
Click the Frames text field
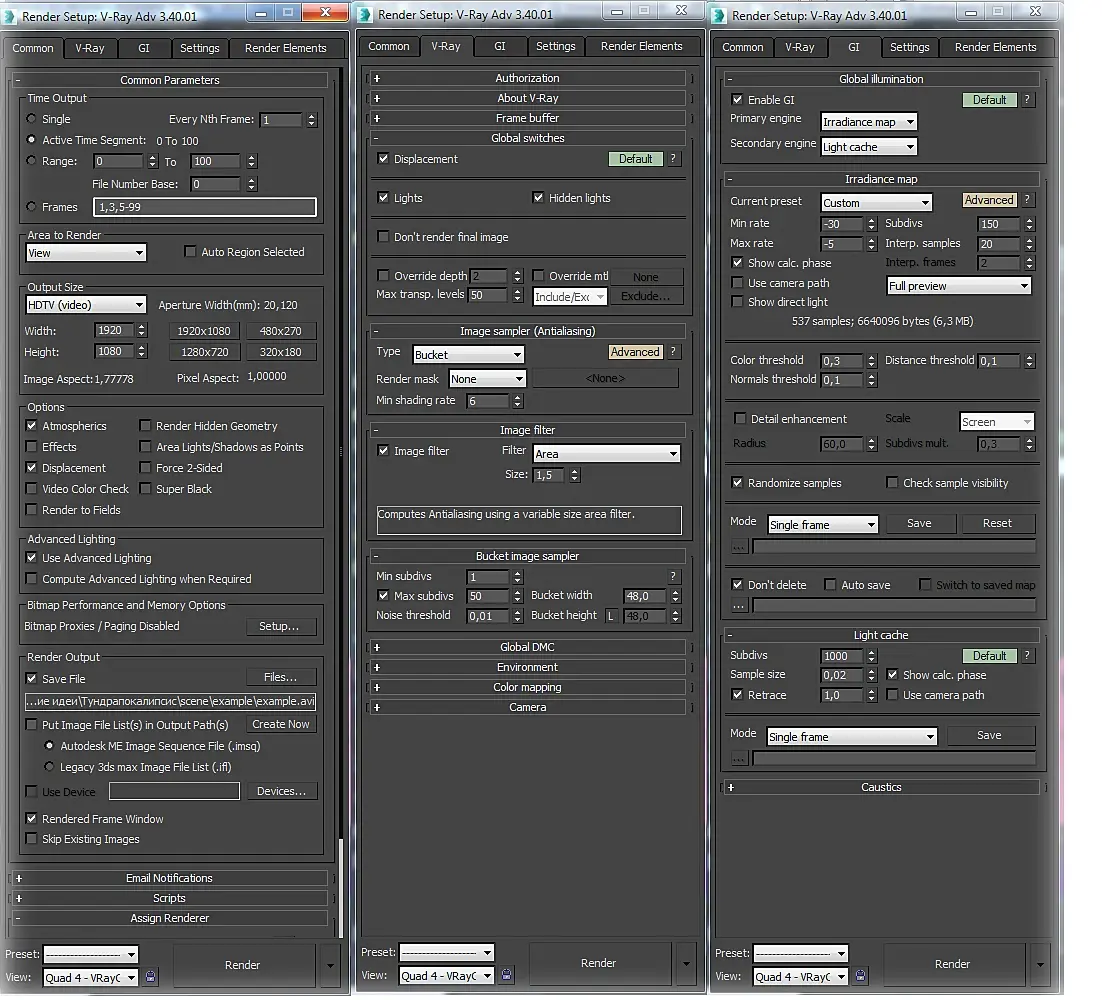pyautogui.click(x=205, y=207)
